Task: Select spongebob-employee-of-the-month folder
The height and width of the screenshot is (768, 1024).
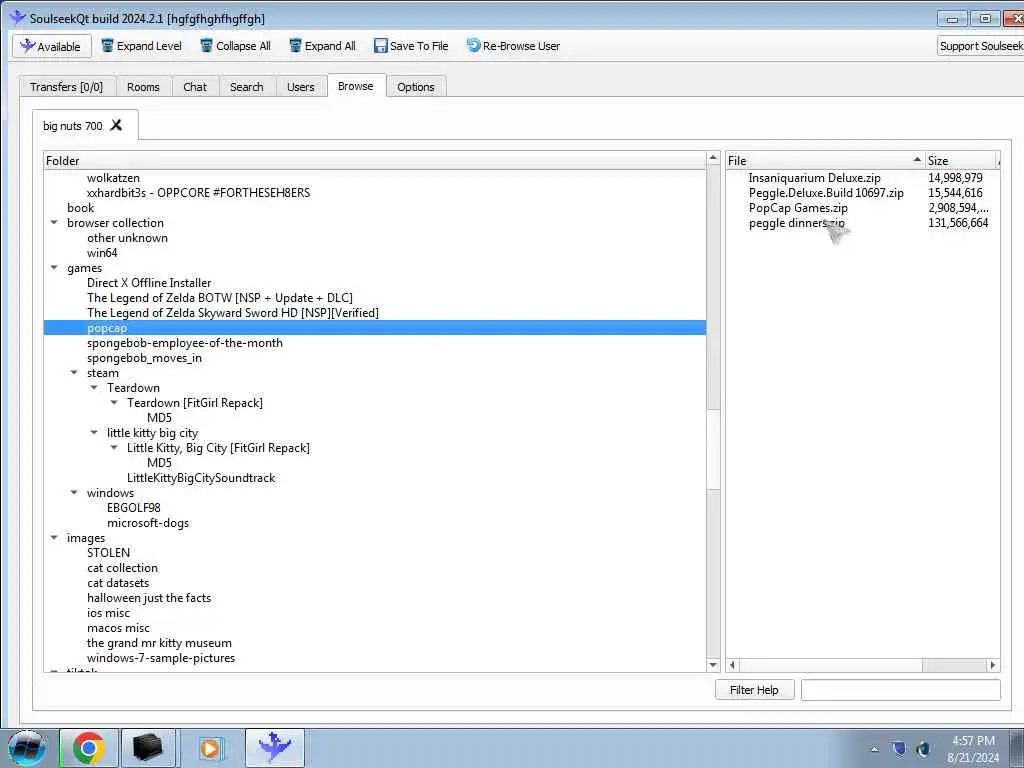Action: pyautogui.click(x=185, y=343)
